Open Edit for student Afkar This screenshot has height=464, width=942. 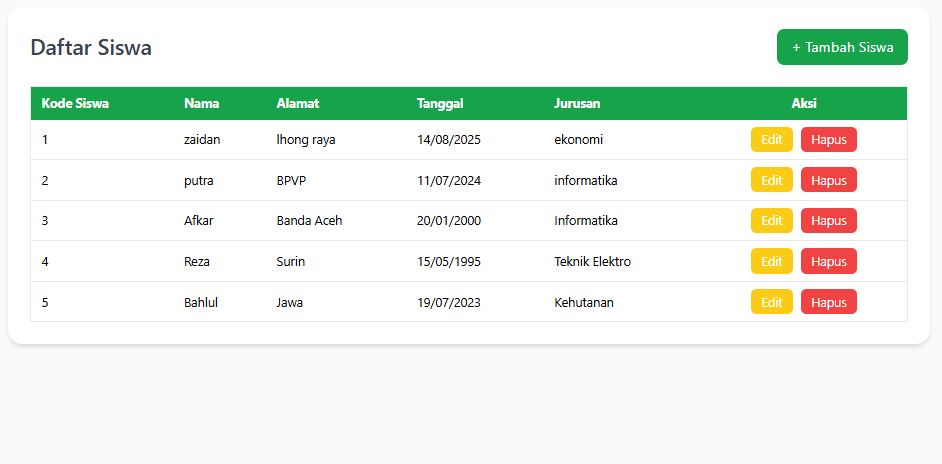point(771,221)
